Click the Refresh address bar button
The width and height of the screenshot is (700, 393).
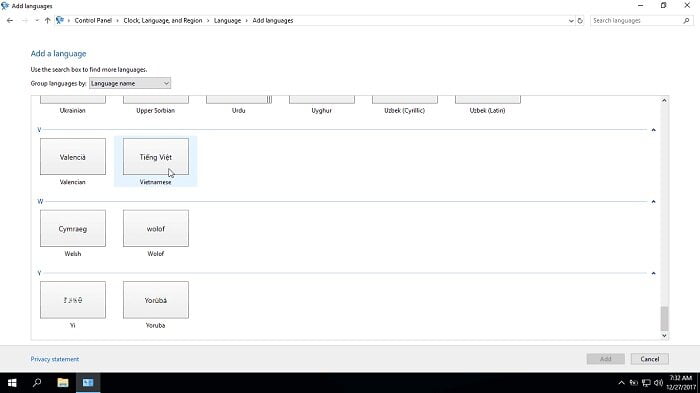click(x=580, y=21)
